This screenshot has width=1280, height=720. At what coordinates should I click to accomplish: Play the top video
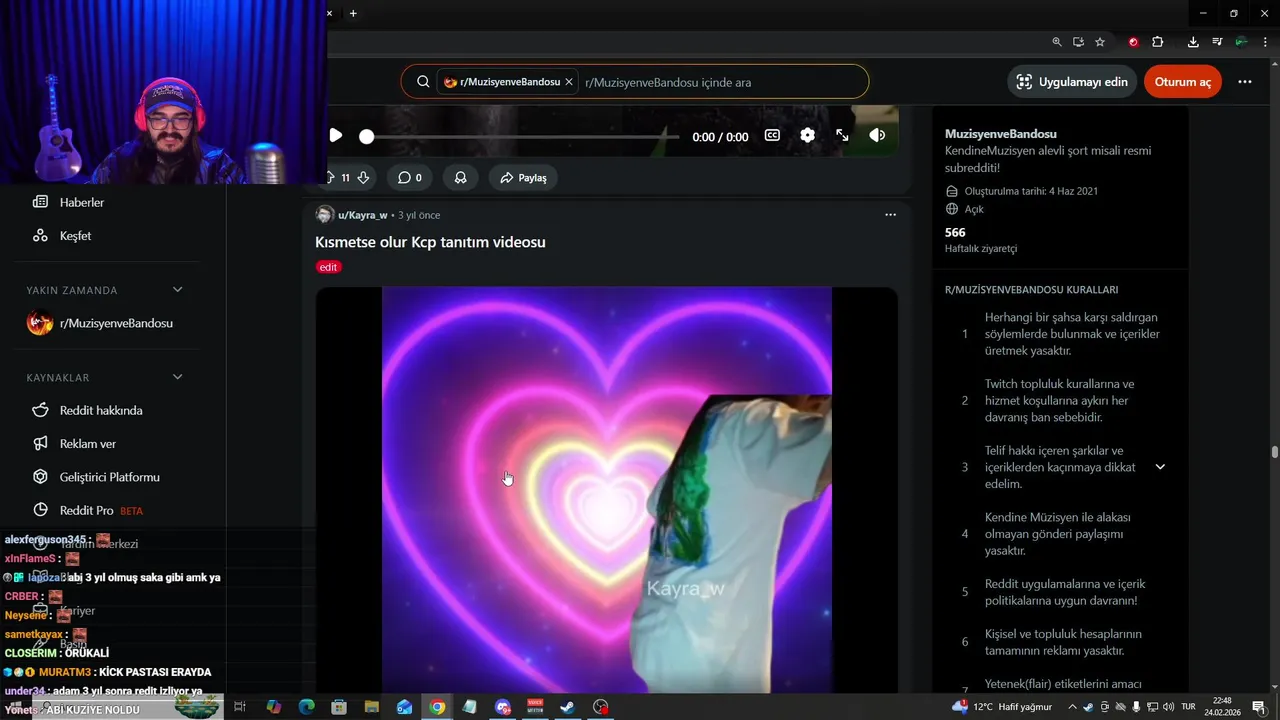(336, 136)
